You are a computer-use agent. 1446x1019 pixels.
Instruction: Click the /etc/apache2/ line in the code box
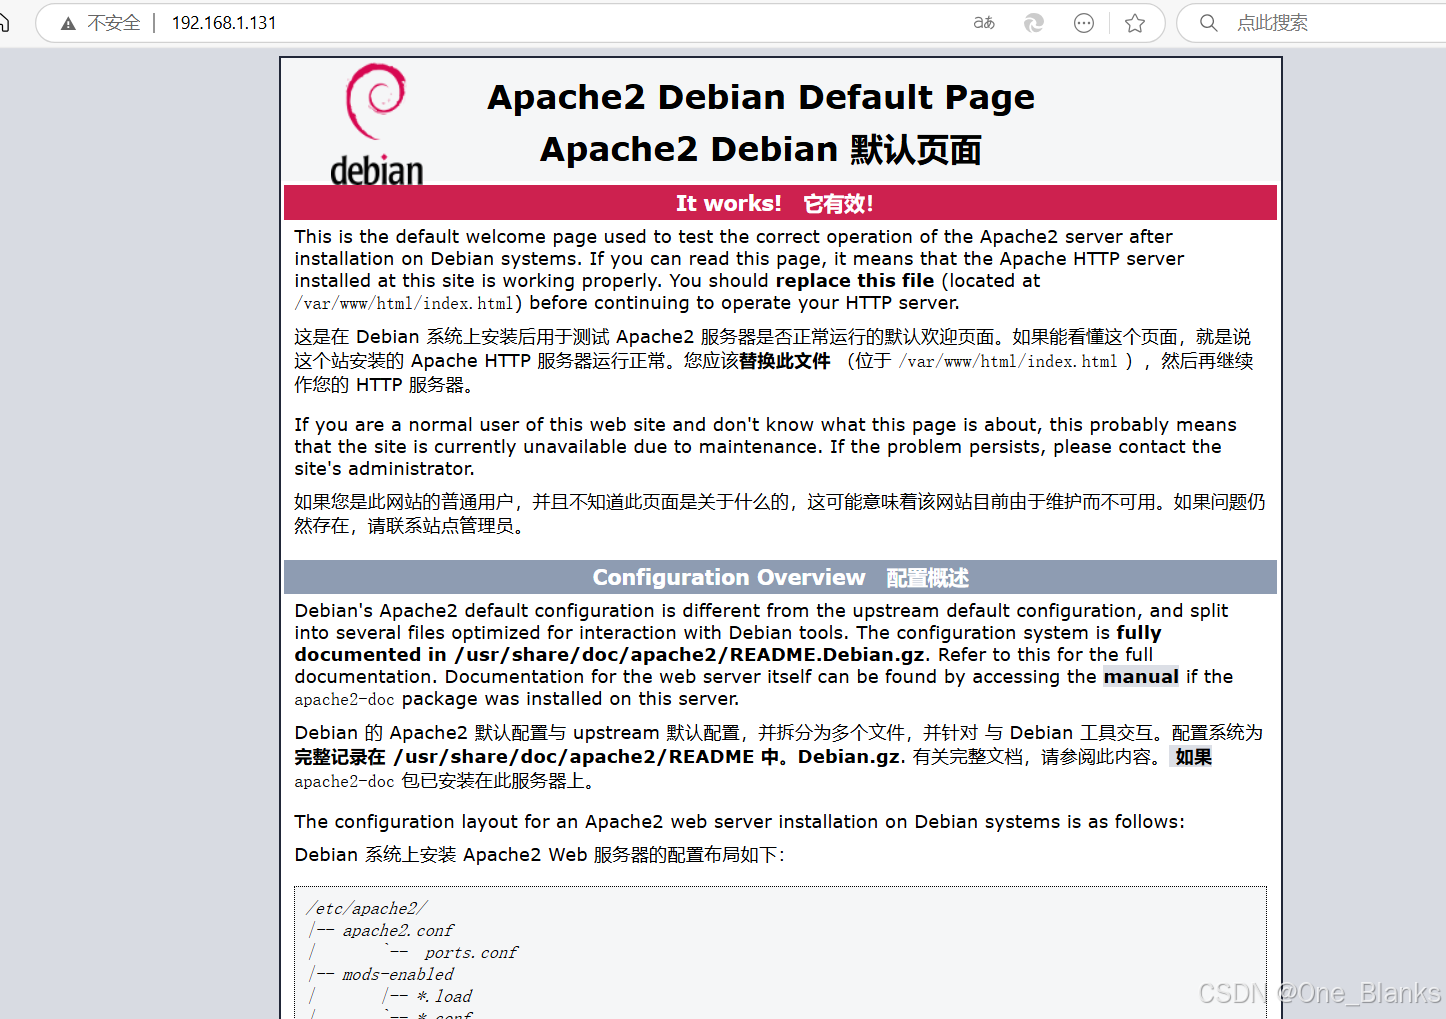pos(367,908)
